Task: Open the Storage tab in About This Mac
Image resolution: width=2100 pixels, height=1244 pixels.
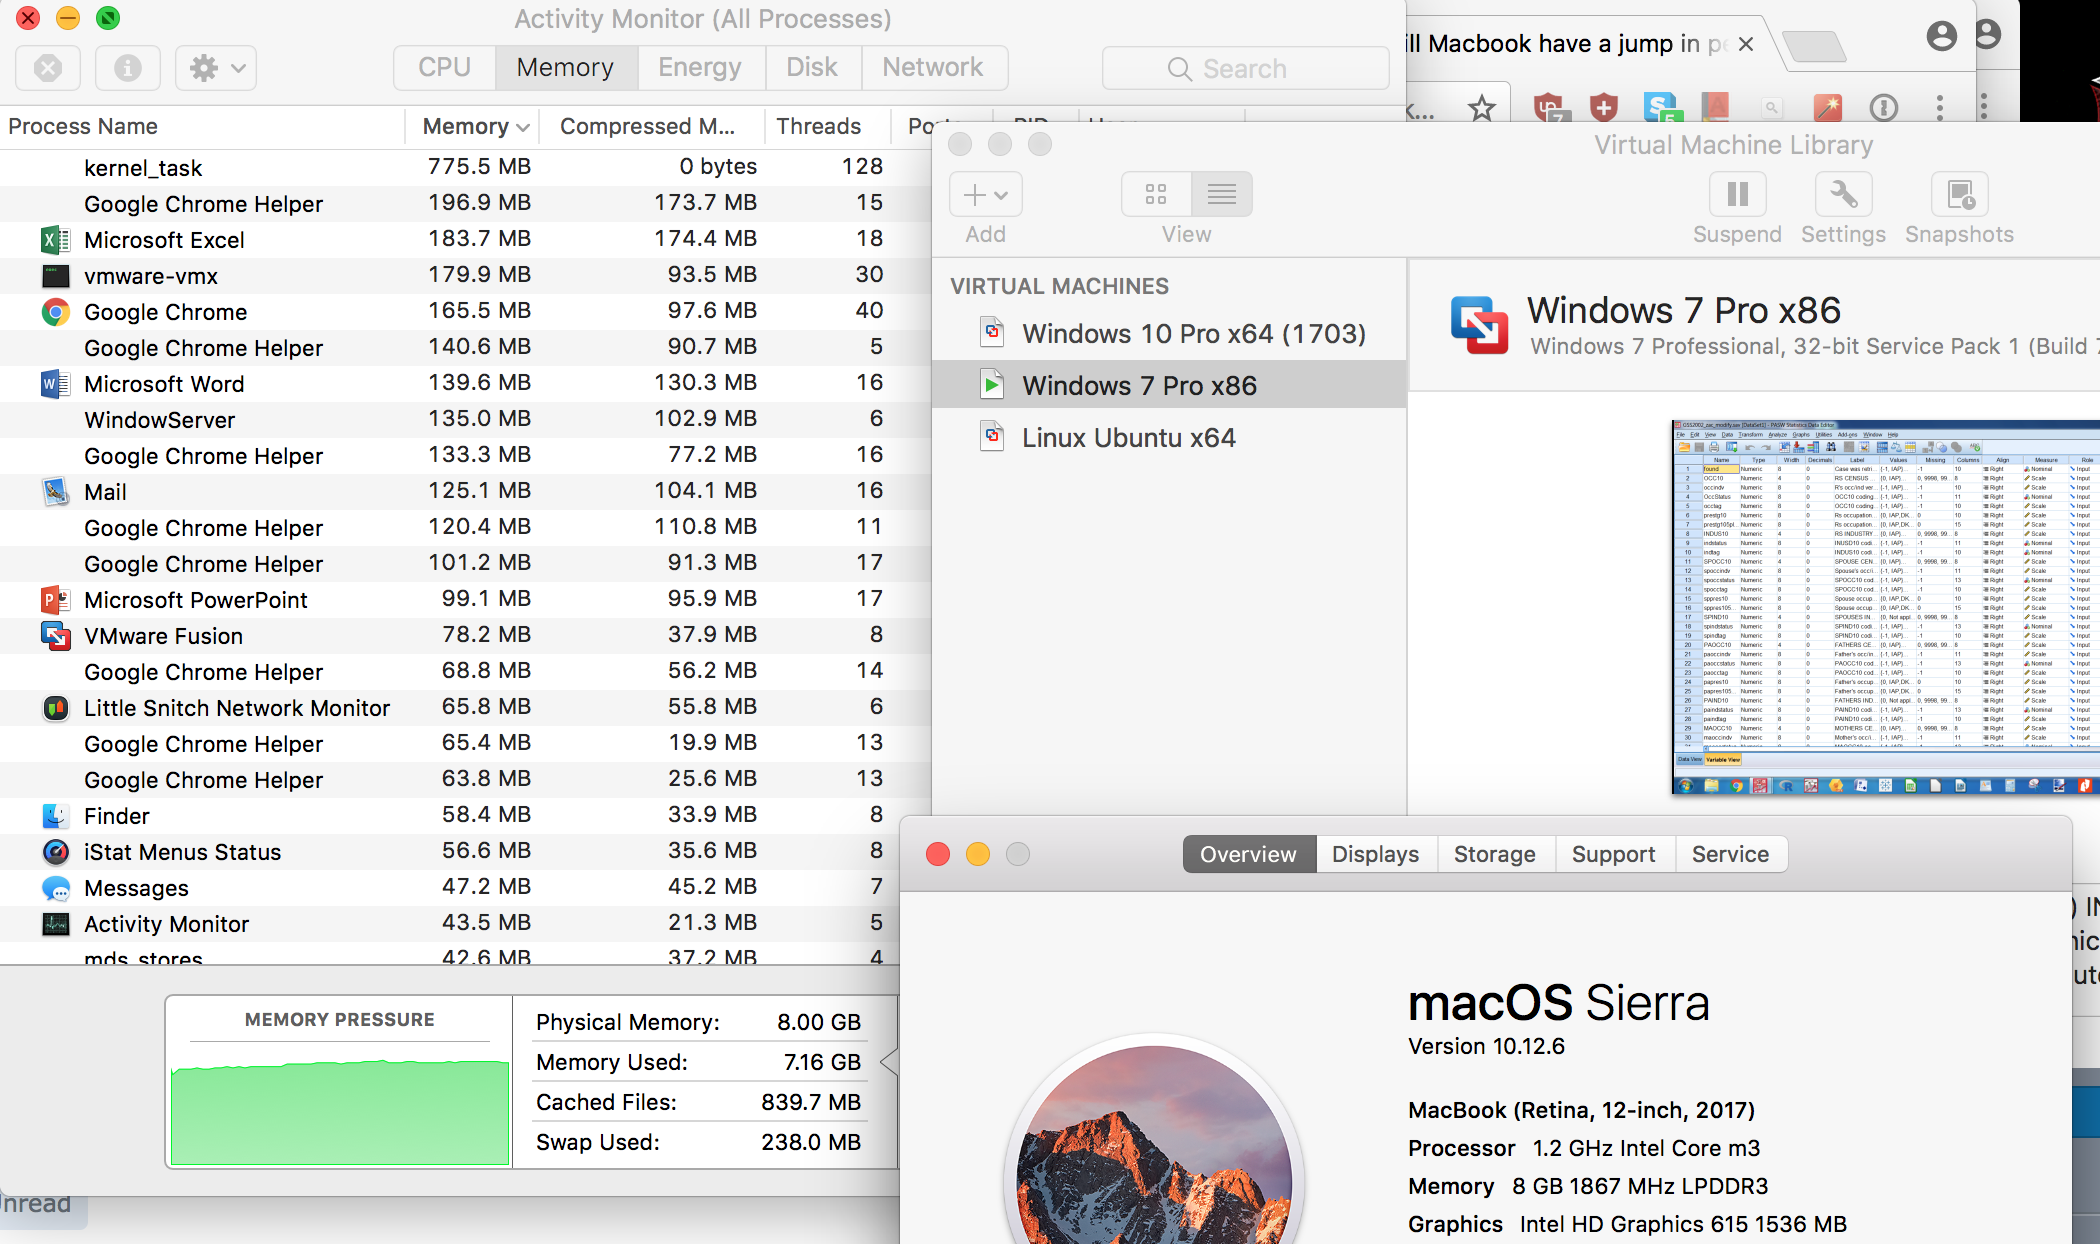Action: [x=1494, y=854]
